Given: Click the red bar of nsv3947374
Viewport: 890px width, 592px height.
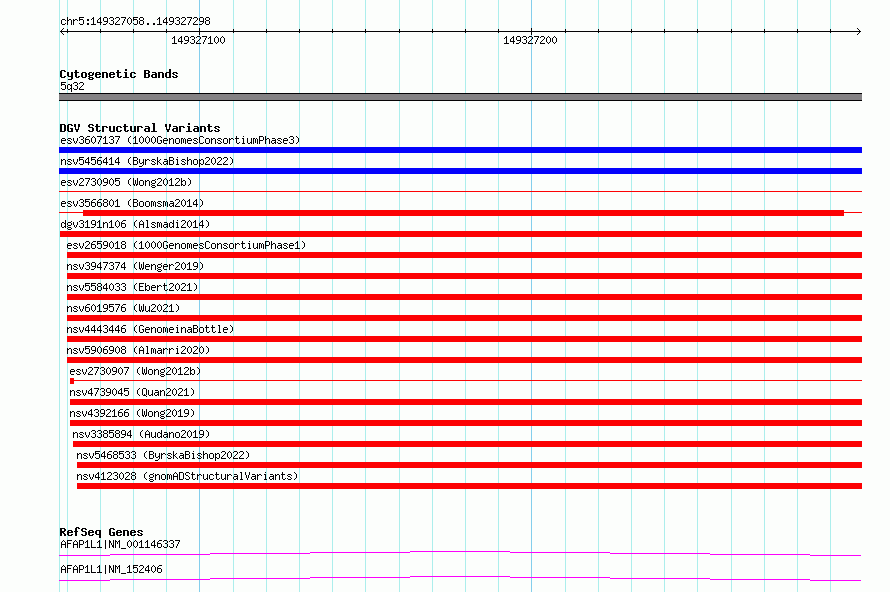Looking at the screenshot, I should tap(464, 276).
